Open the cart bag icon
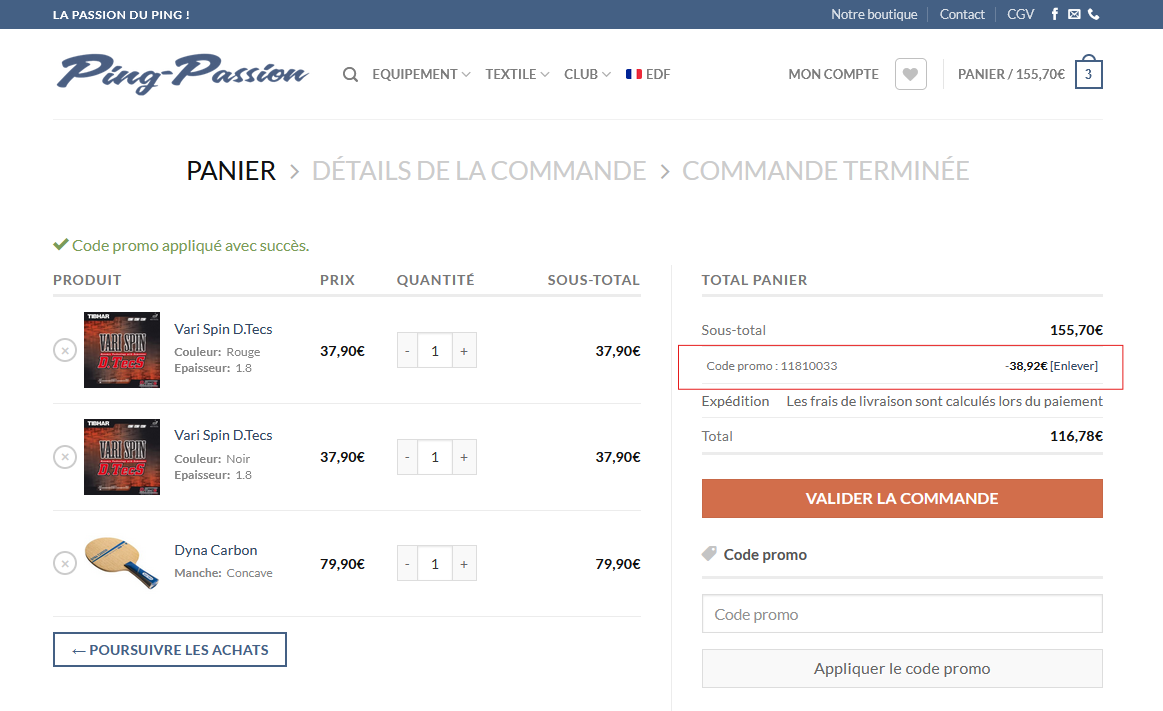This screenshot has height=711, width=1163. (1088, 74)
